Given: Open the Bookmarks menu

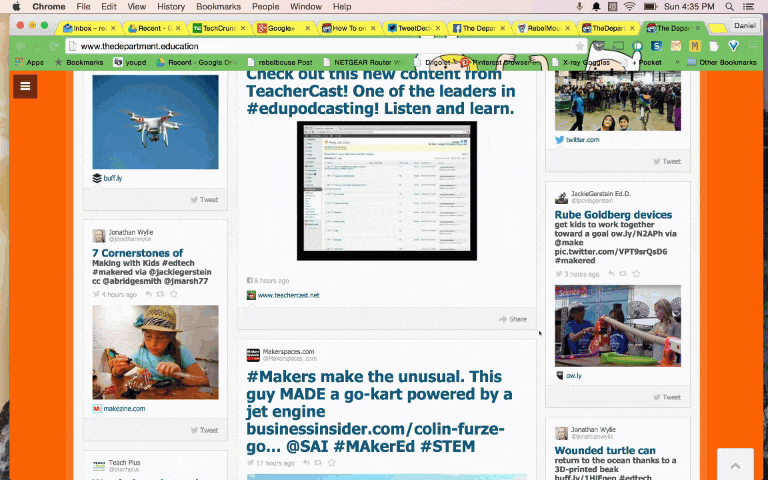Looking at the screenshot, I should [x=218, y=6].
